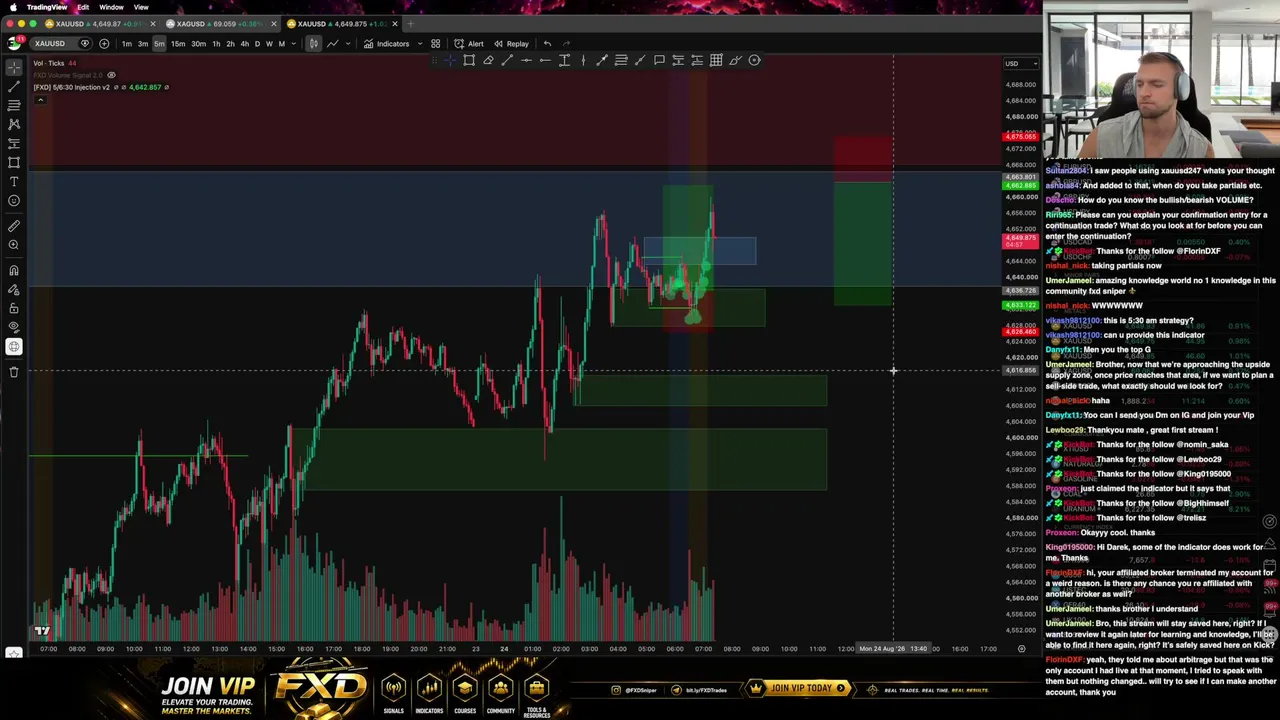Viewport: 1280px width, 720px height.
Task: Toggle the highlighted globe sync button in sidebar
Action: (14, 347)
